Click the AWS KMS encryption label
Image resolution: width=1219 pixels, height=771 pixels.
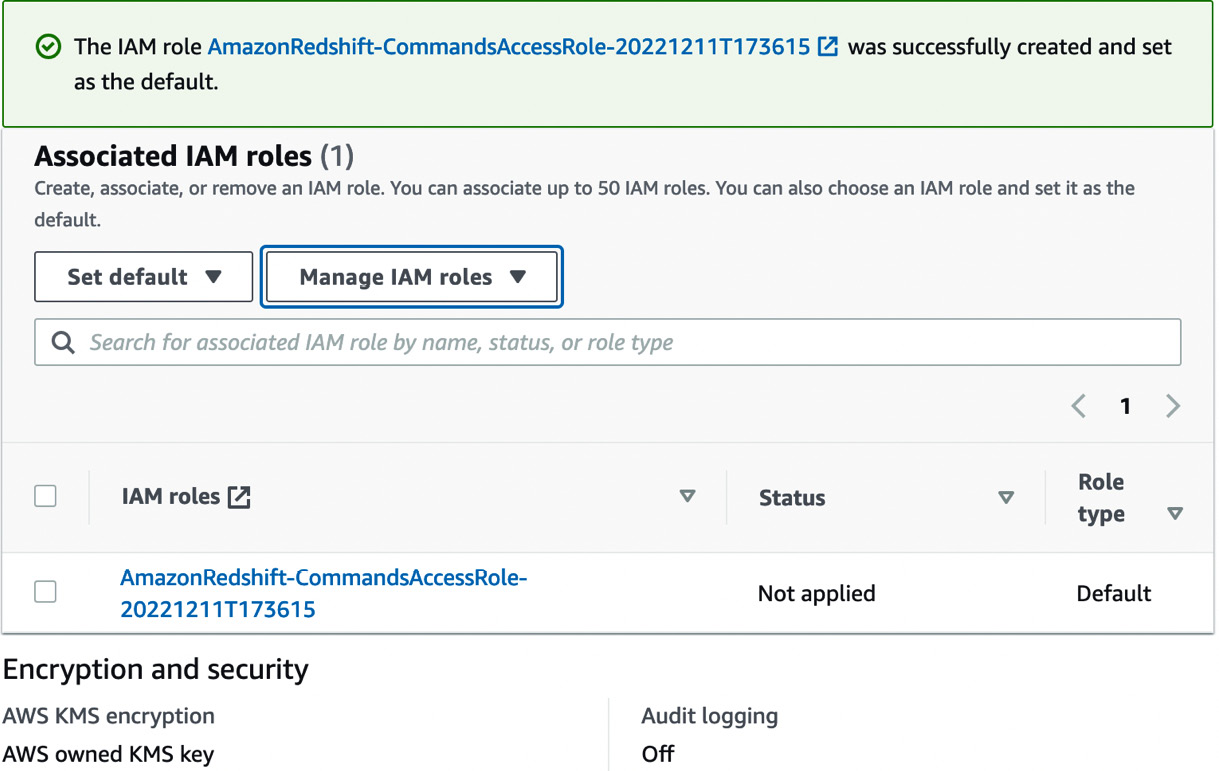click(x=109, y=716)
